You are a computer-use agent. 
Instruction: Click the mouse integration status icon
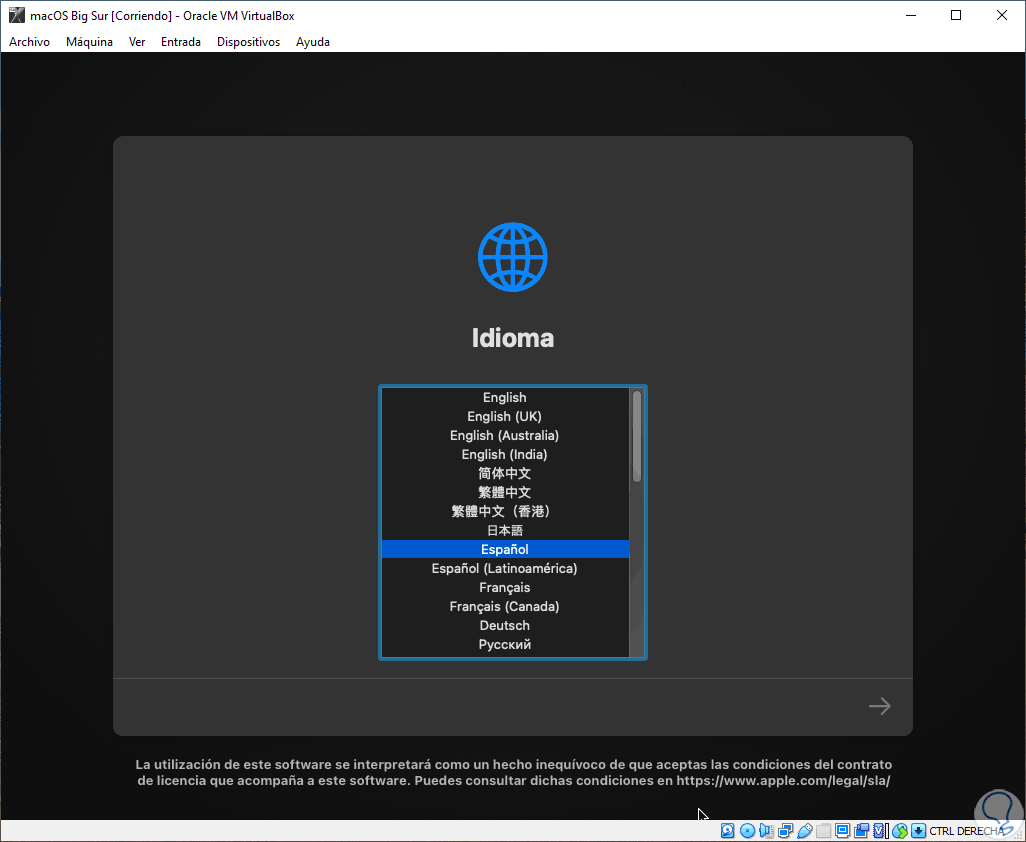coord(900,831)
